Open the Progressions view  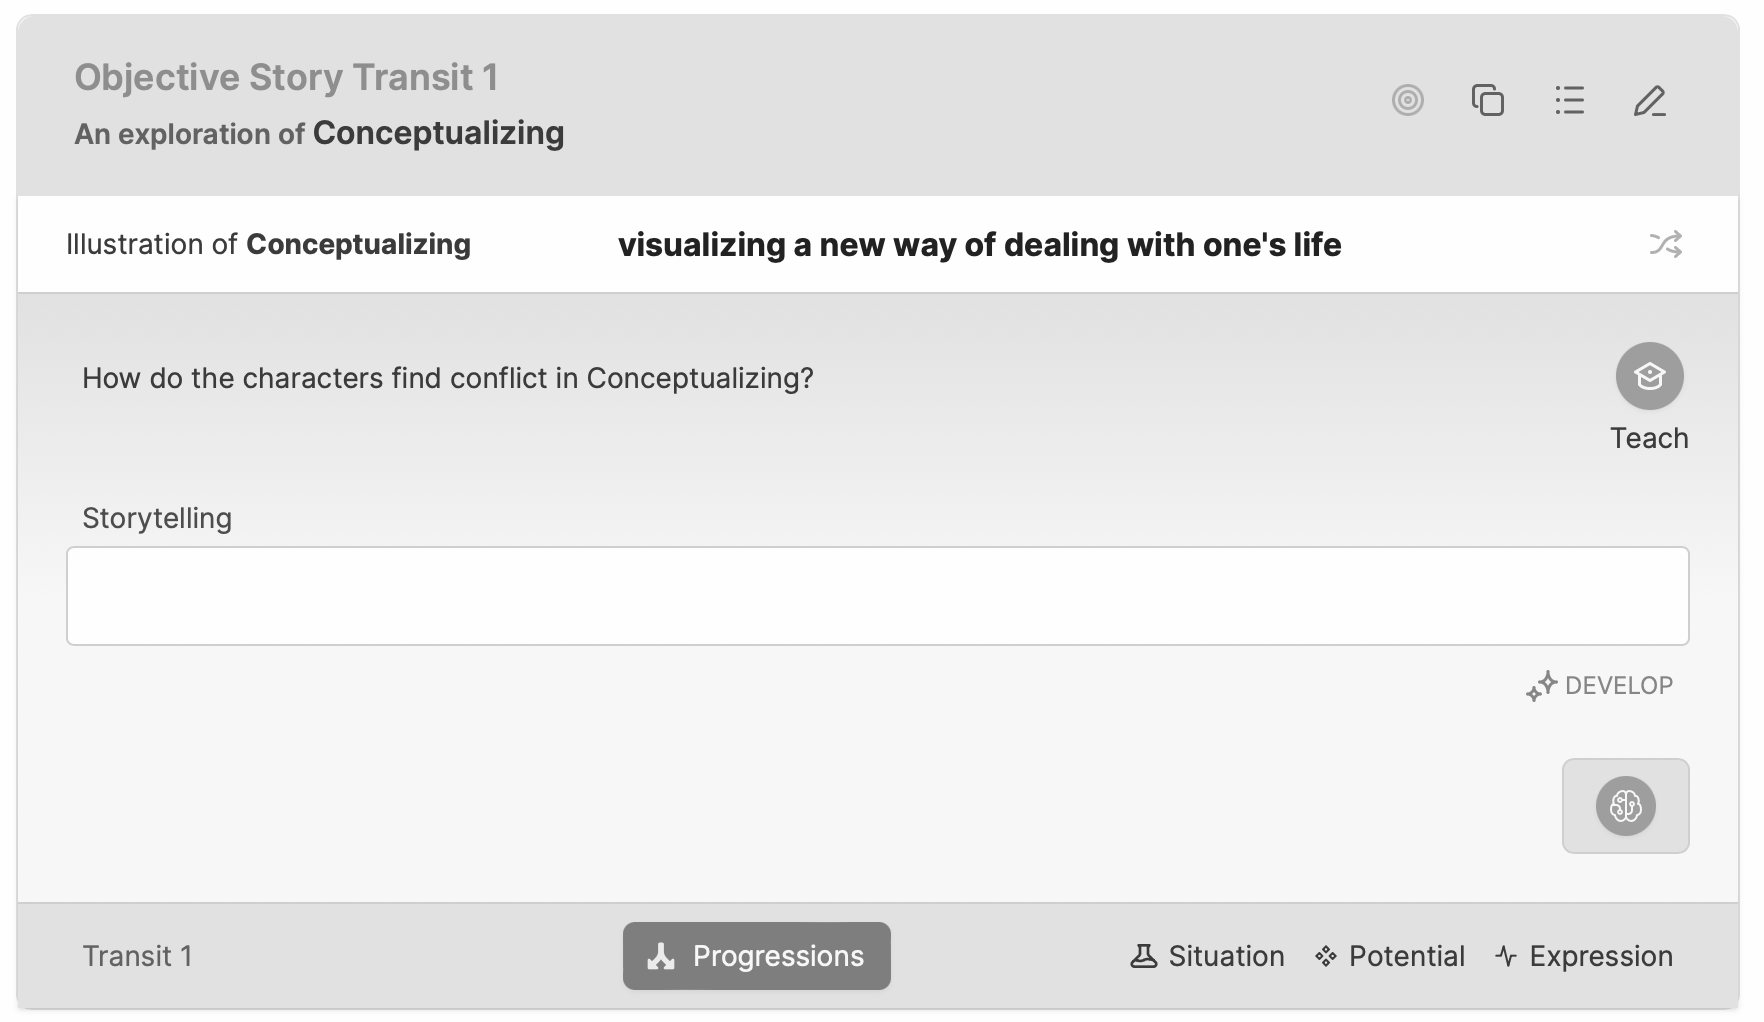coord(756,956)
